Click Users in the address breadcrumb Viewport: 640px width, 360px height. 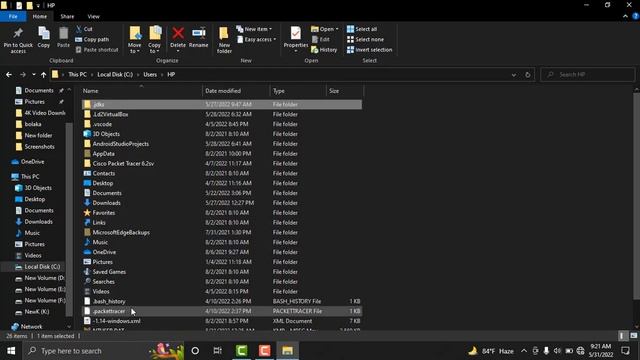pos(150,75)
